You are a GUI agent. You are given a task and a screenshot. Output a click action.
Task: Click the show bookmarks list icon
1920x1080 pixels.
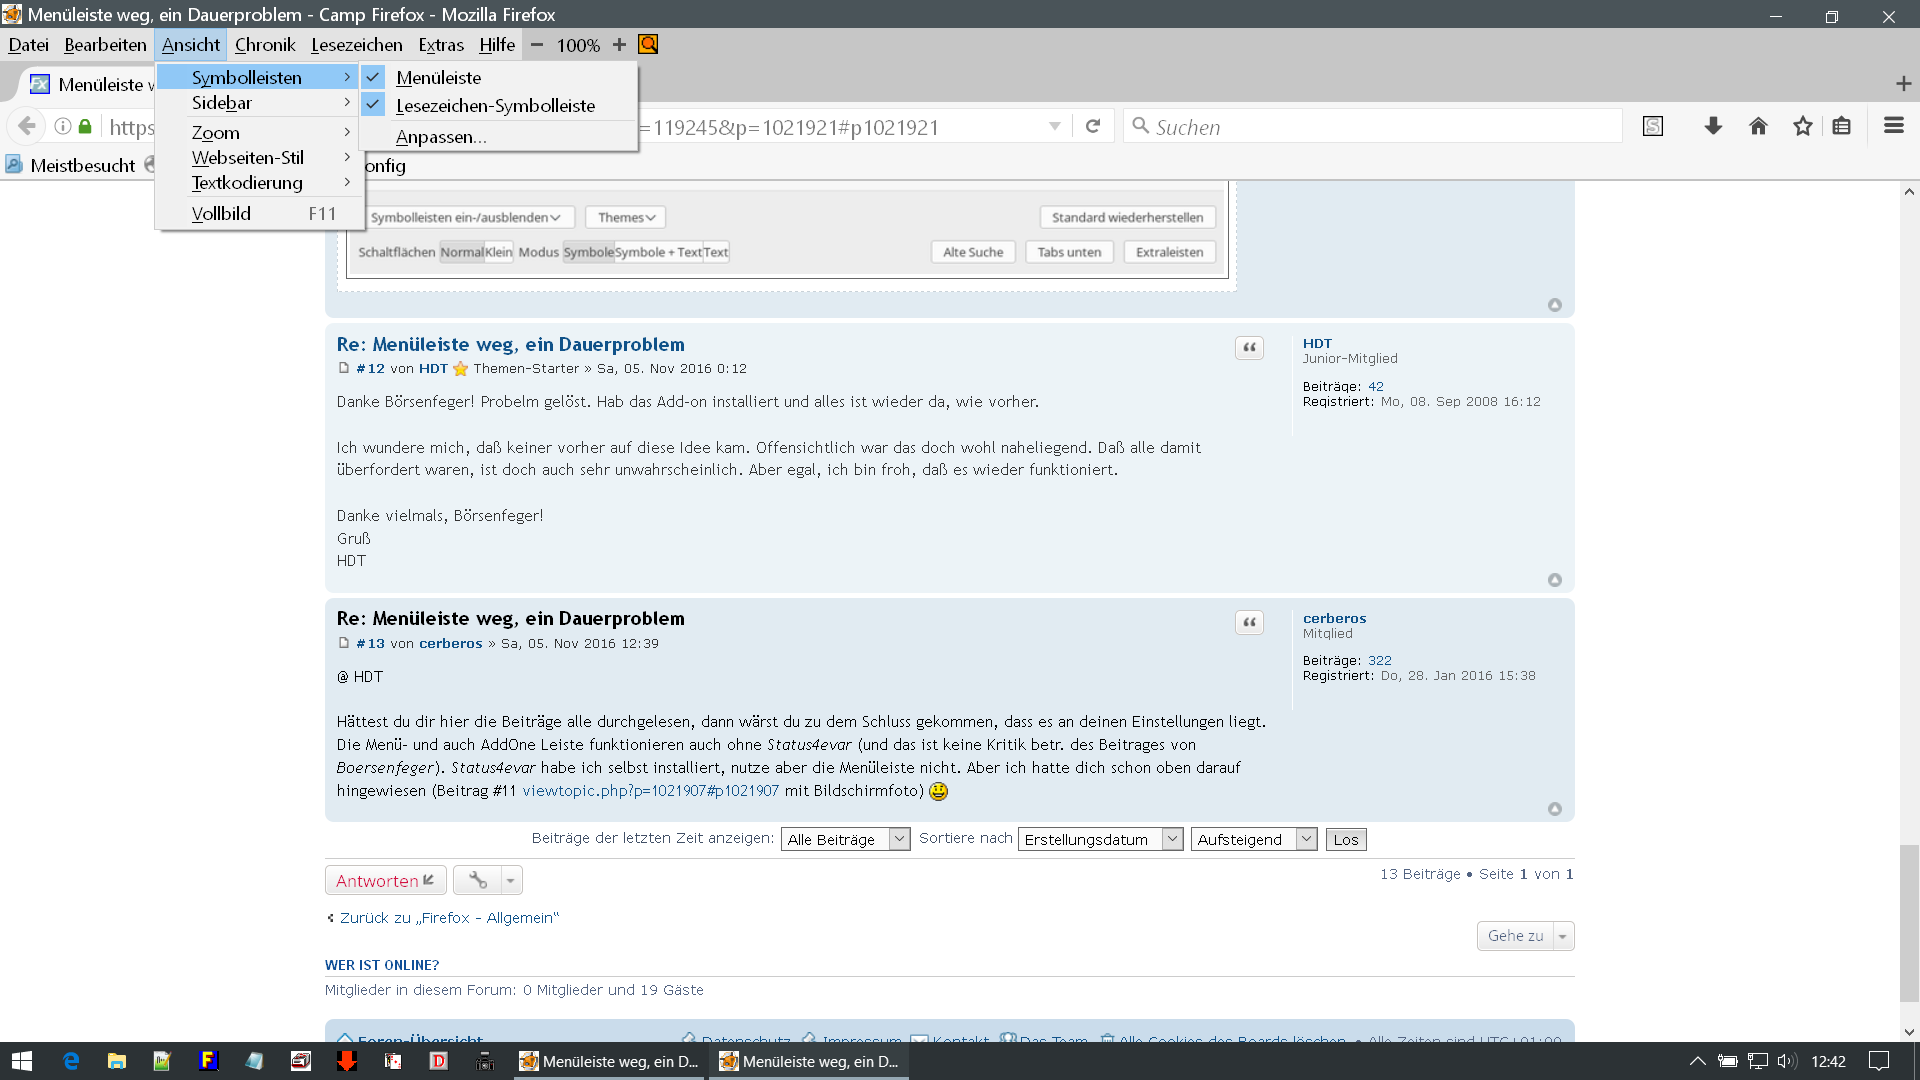(x=1842, y=126)
